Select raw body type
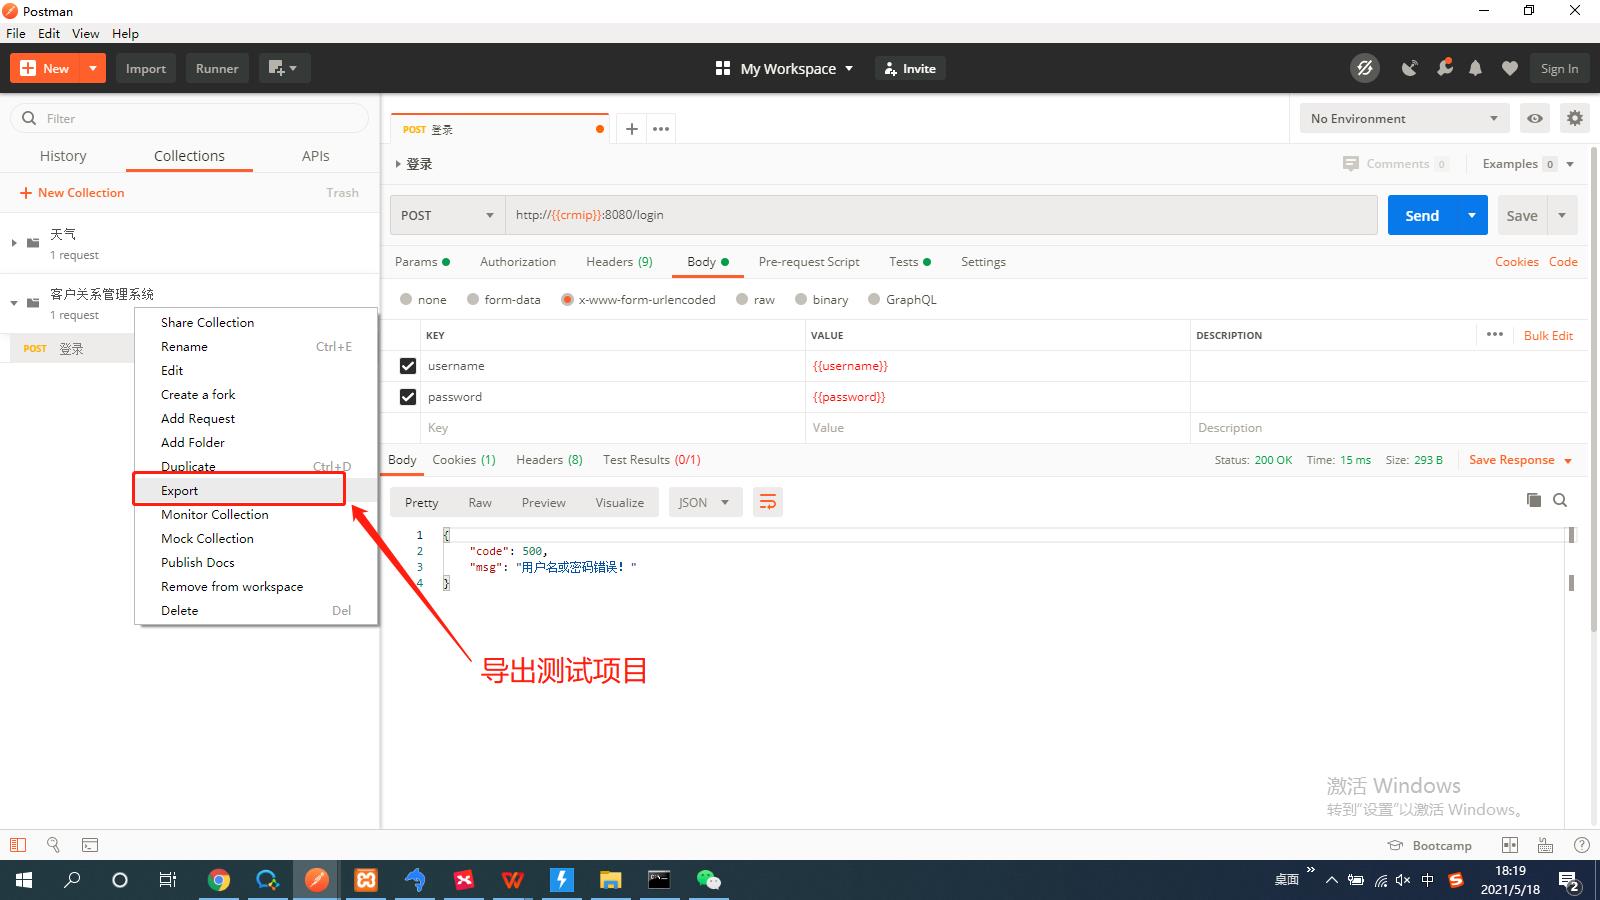1600x900 pixels. (742, 299)
